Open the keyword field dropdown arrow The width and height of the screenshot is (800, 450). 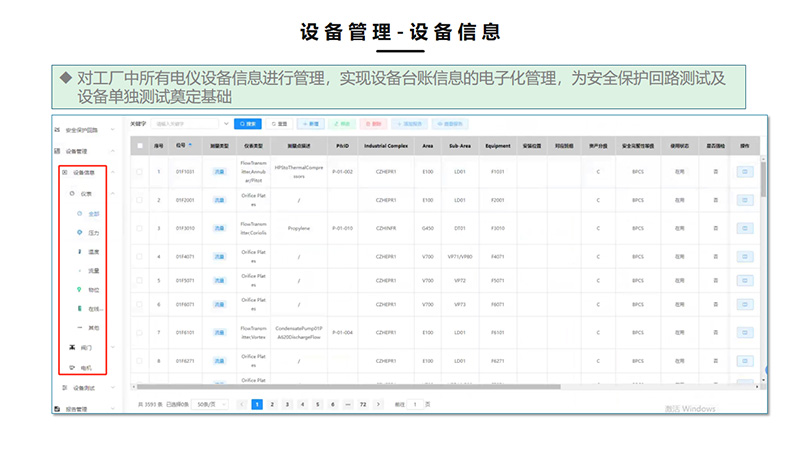226,124
